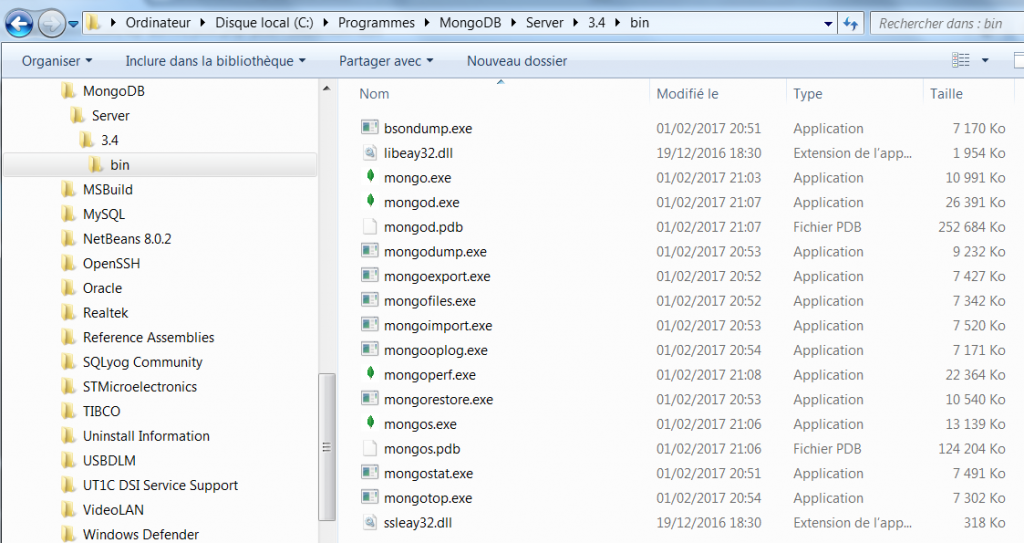Click the change view icon

[961, 60]
